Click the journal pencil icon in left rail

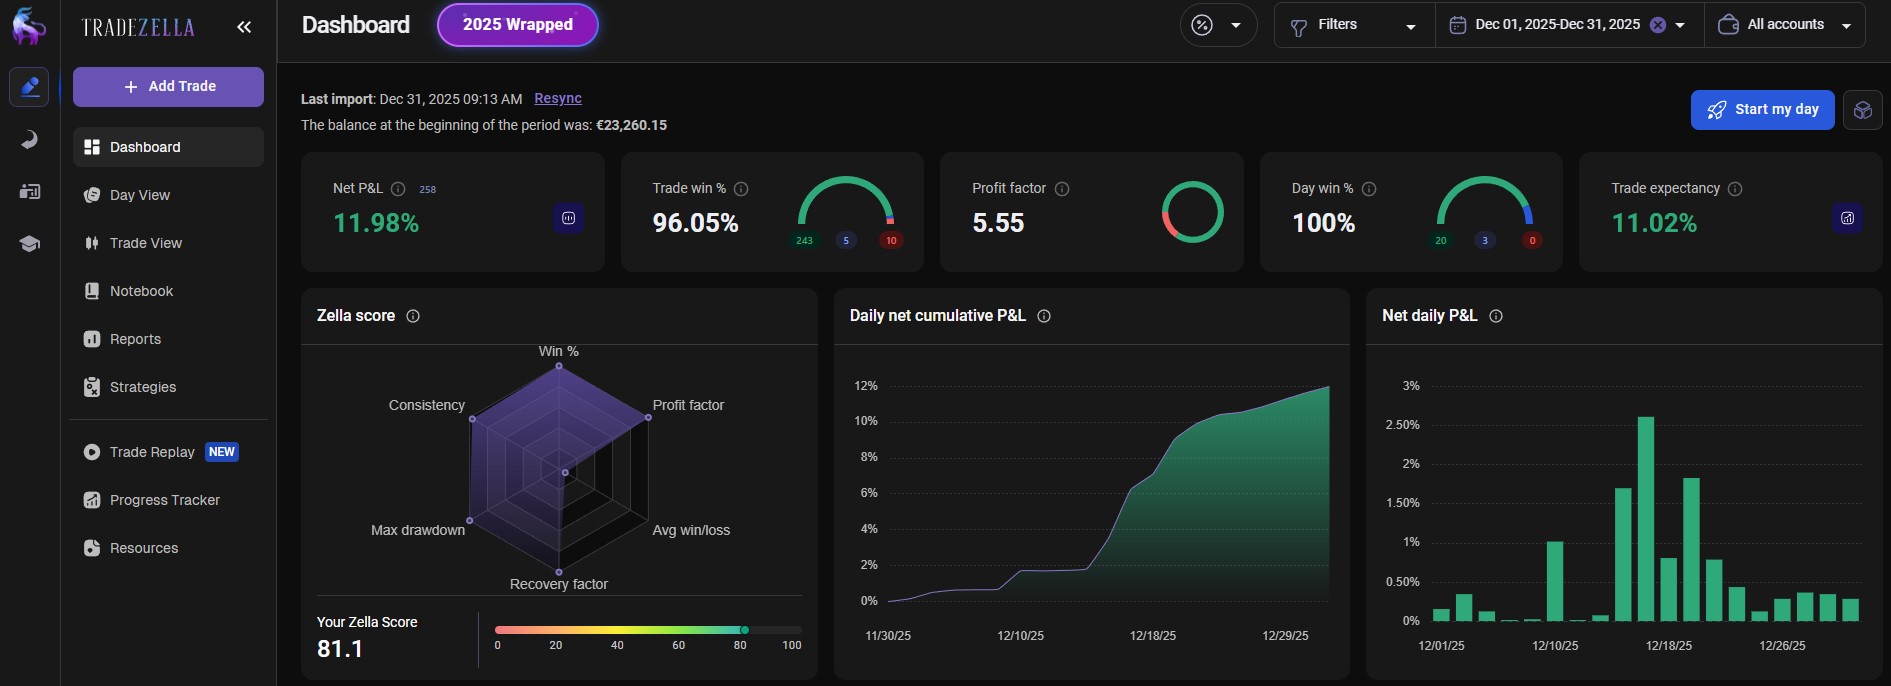(x=29, y=87)
